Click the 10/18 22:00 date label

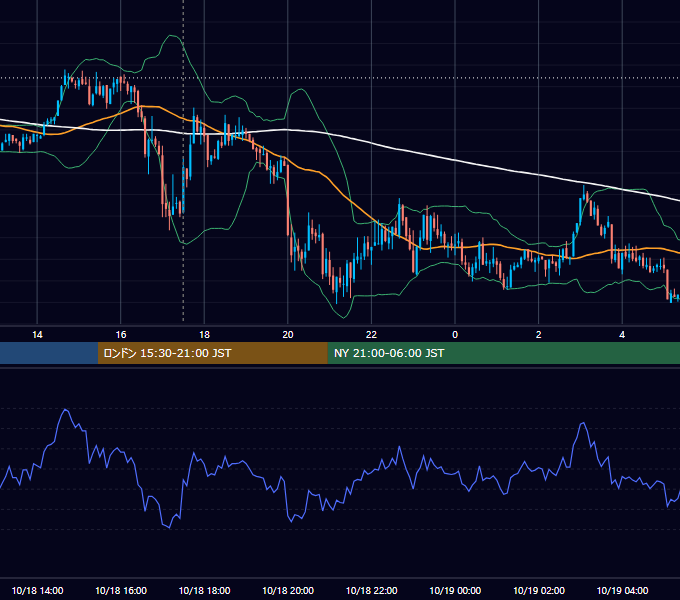click(x=371, y=590)
